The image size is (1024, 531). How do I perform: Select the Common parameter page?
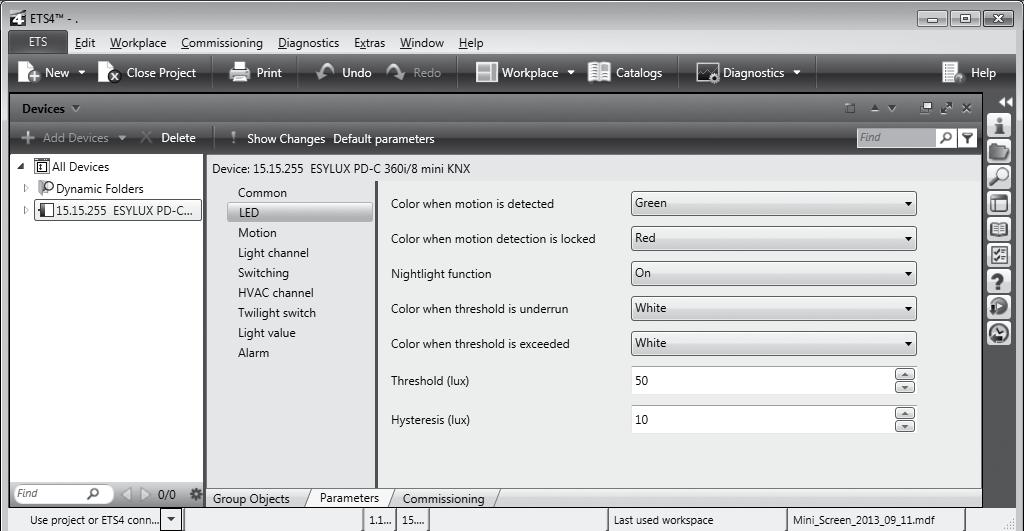tap(263, 193)
